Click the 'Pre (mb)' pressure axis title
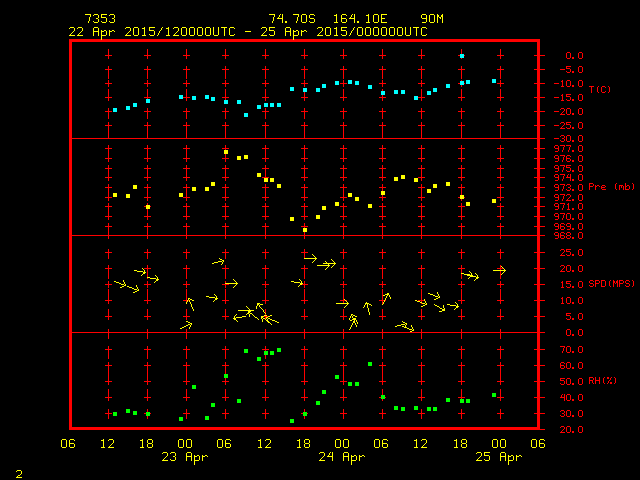Image resolution: width=640 pixels, height=480 pixels. (611, 187)
